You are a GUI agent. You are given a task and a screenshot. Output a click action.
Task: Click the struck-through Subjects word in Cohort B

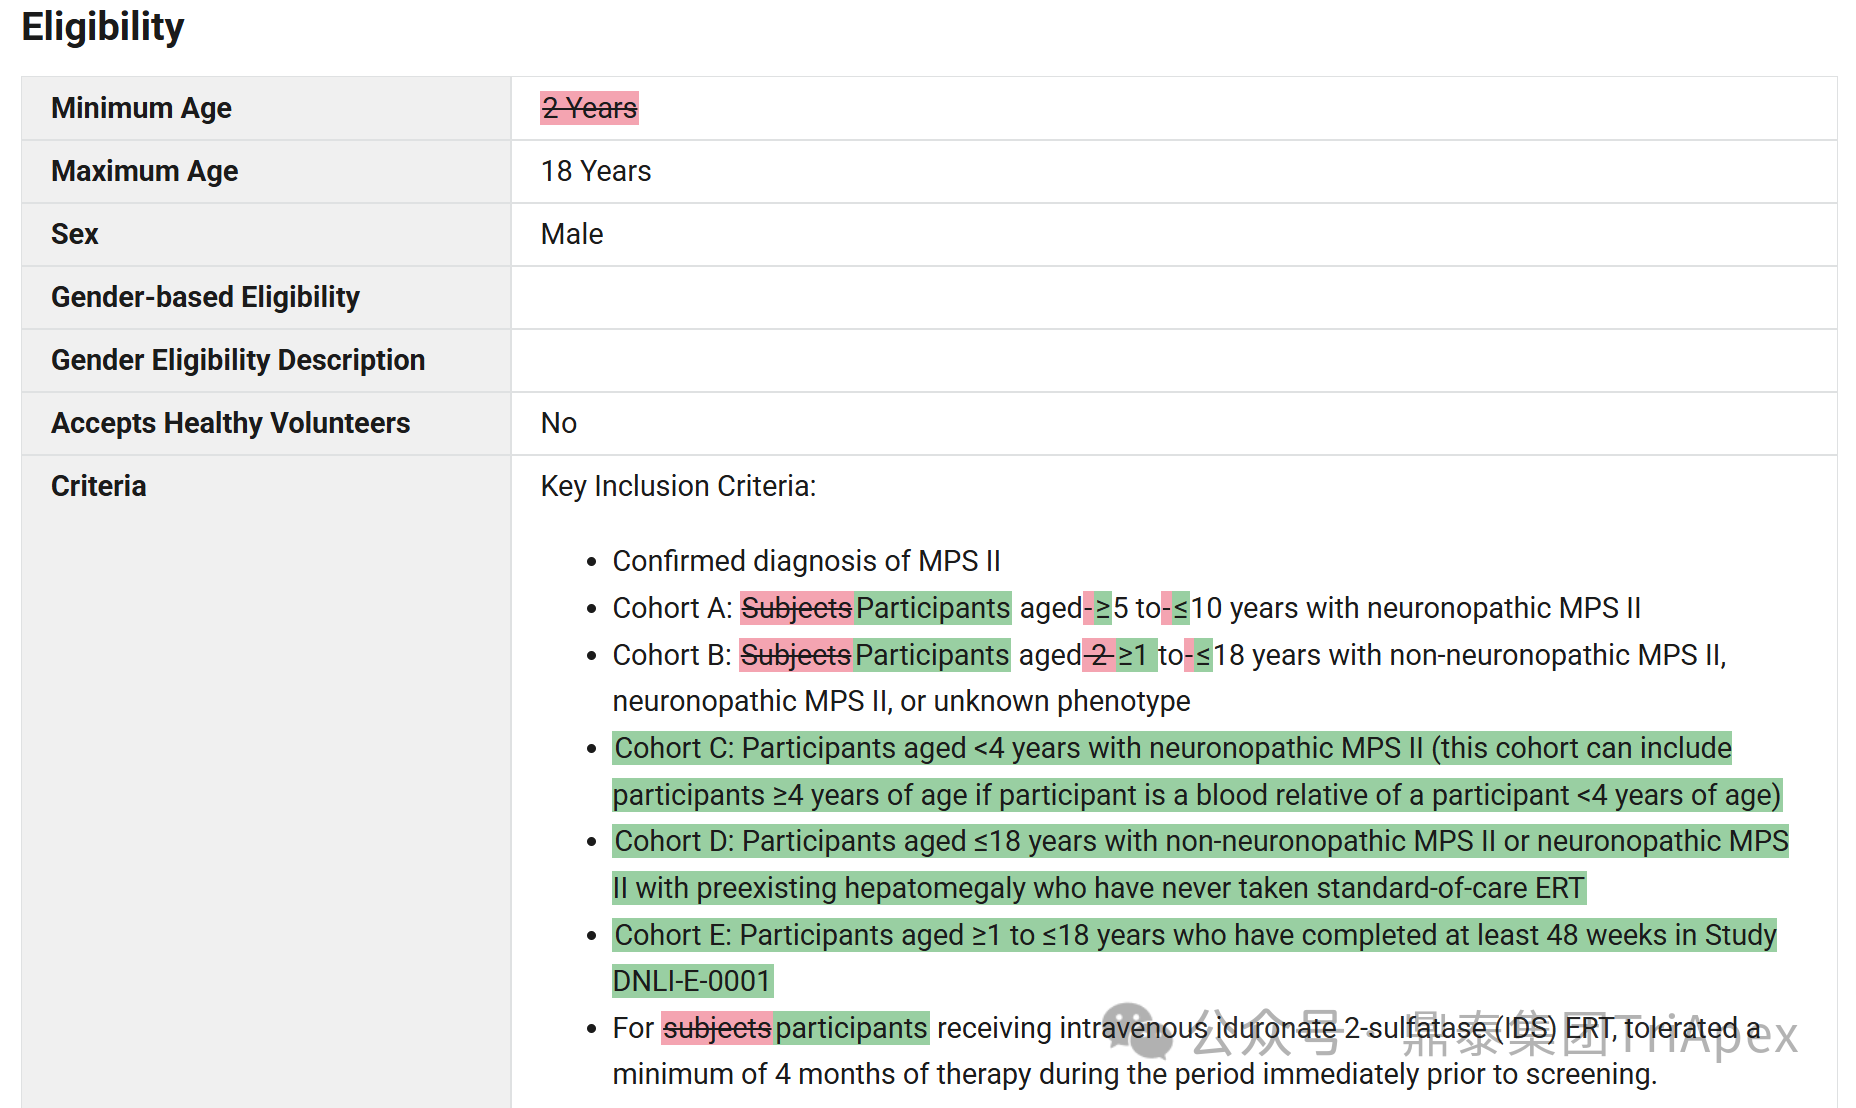pyautogui.click(x=796, y=655)
